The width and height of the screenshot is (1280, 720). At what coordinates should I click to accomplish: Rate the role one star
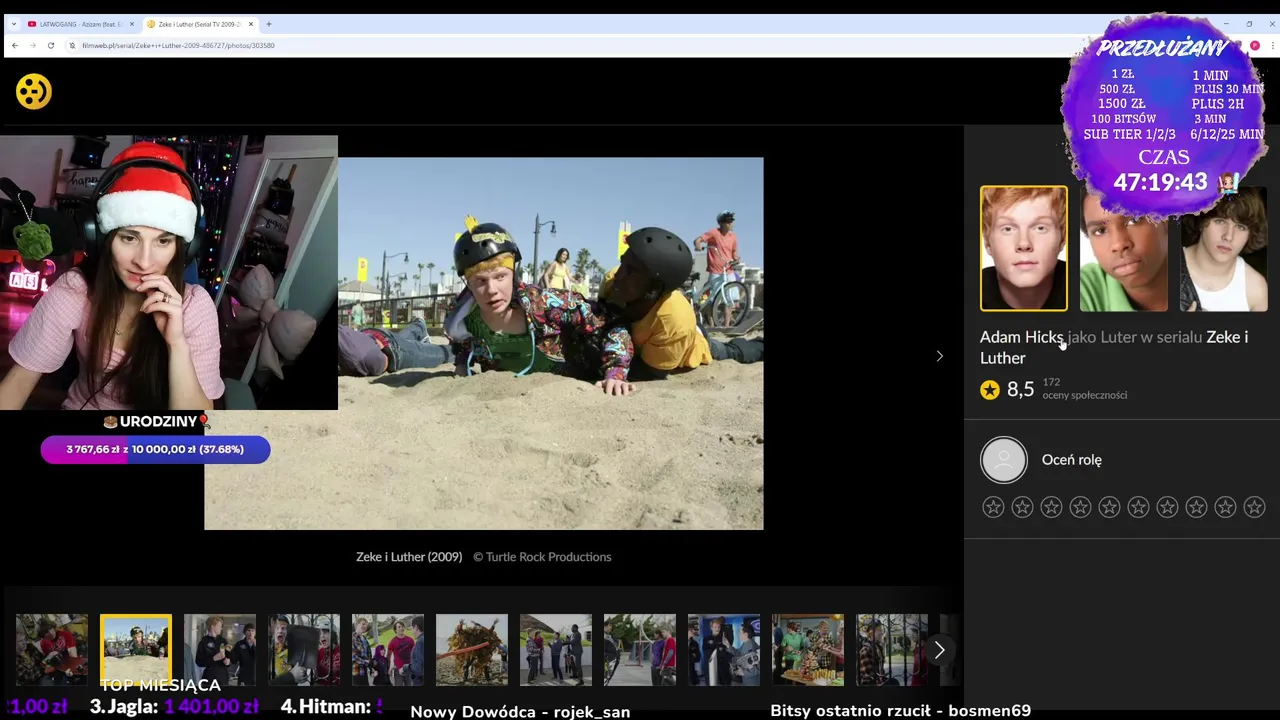click(993, 507)
